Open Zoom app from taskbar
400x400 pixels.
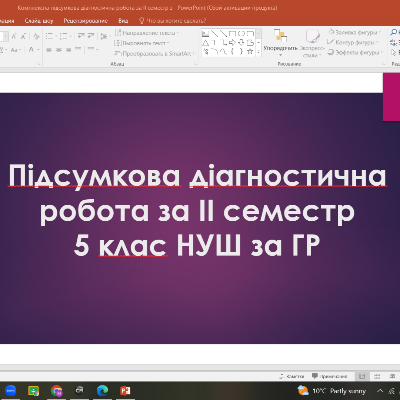[x=11, y=390]
